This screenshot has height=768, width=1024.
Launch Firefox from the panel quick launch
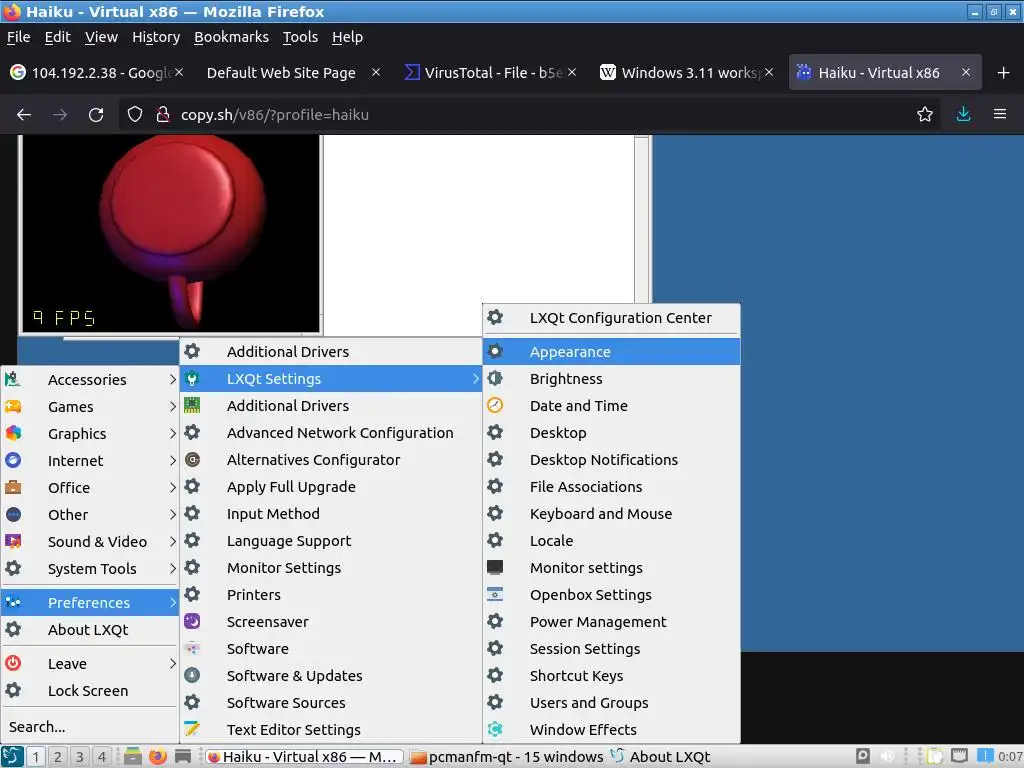pos(157,756)
